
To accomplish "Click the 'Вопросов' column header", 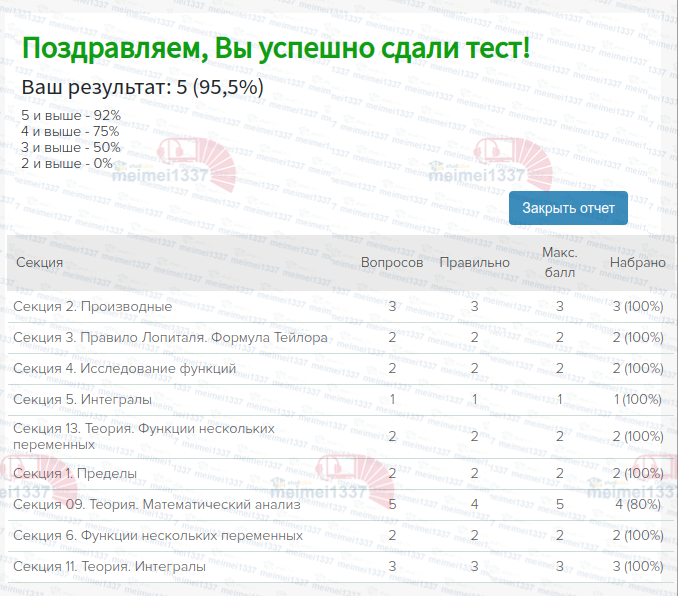I will click(392, 263).
